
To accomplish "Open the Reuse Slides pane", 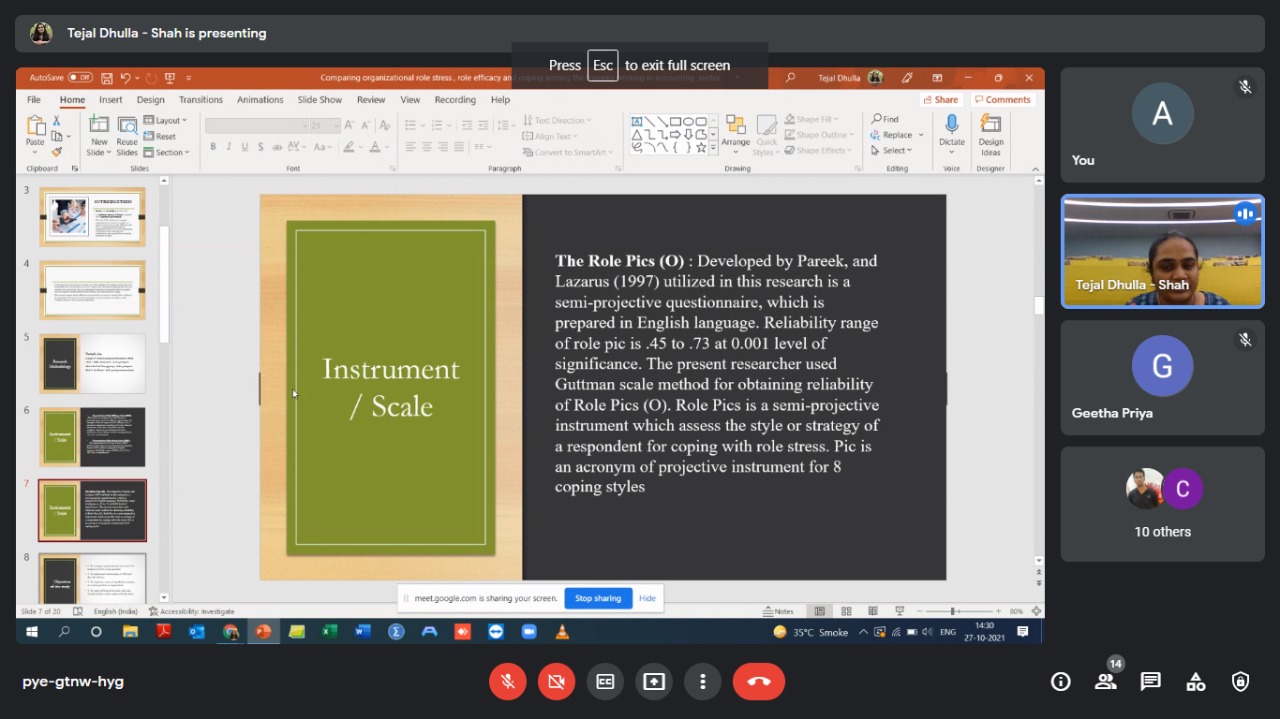I will (x=127, y=135).
